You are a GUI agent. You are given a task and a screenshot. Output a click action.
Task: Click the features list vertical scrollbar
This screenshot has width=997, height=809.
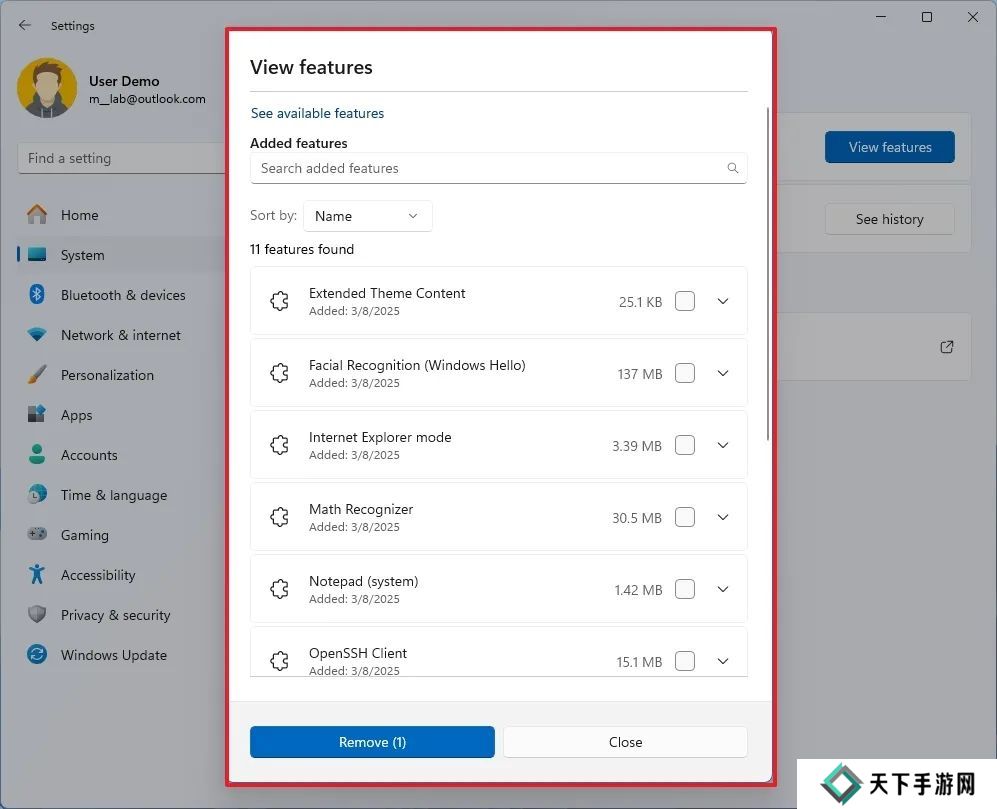point(767,270)
